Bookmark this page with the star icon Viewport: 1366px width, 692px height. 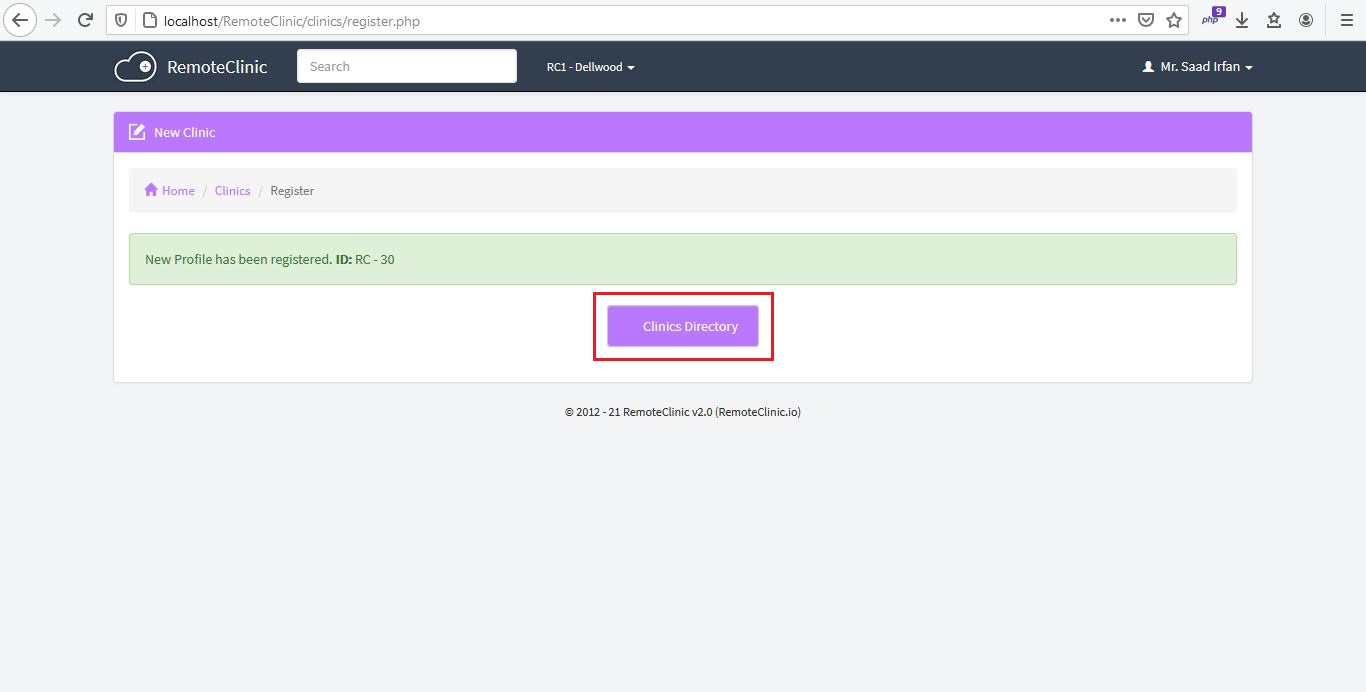tap(1174, 20)
